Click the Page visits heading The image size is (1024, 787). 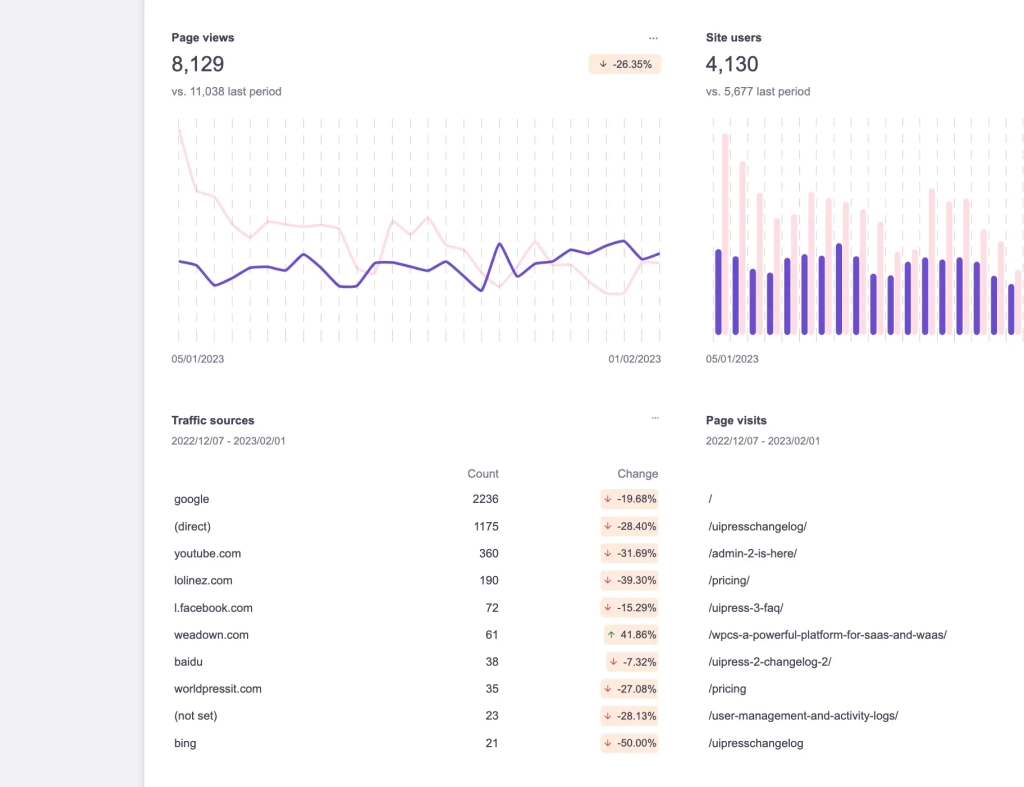tap(736, 421)
